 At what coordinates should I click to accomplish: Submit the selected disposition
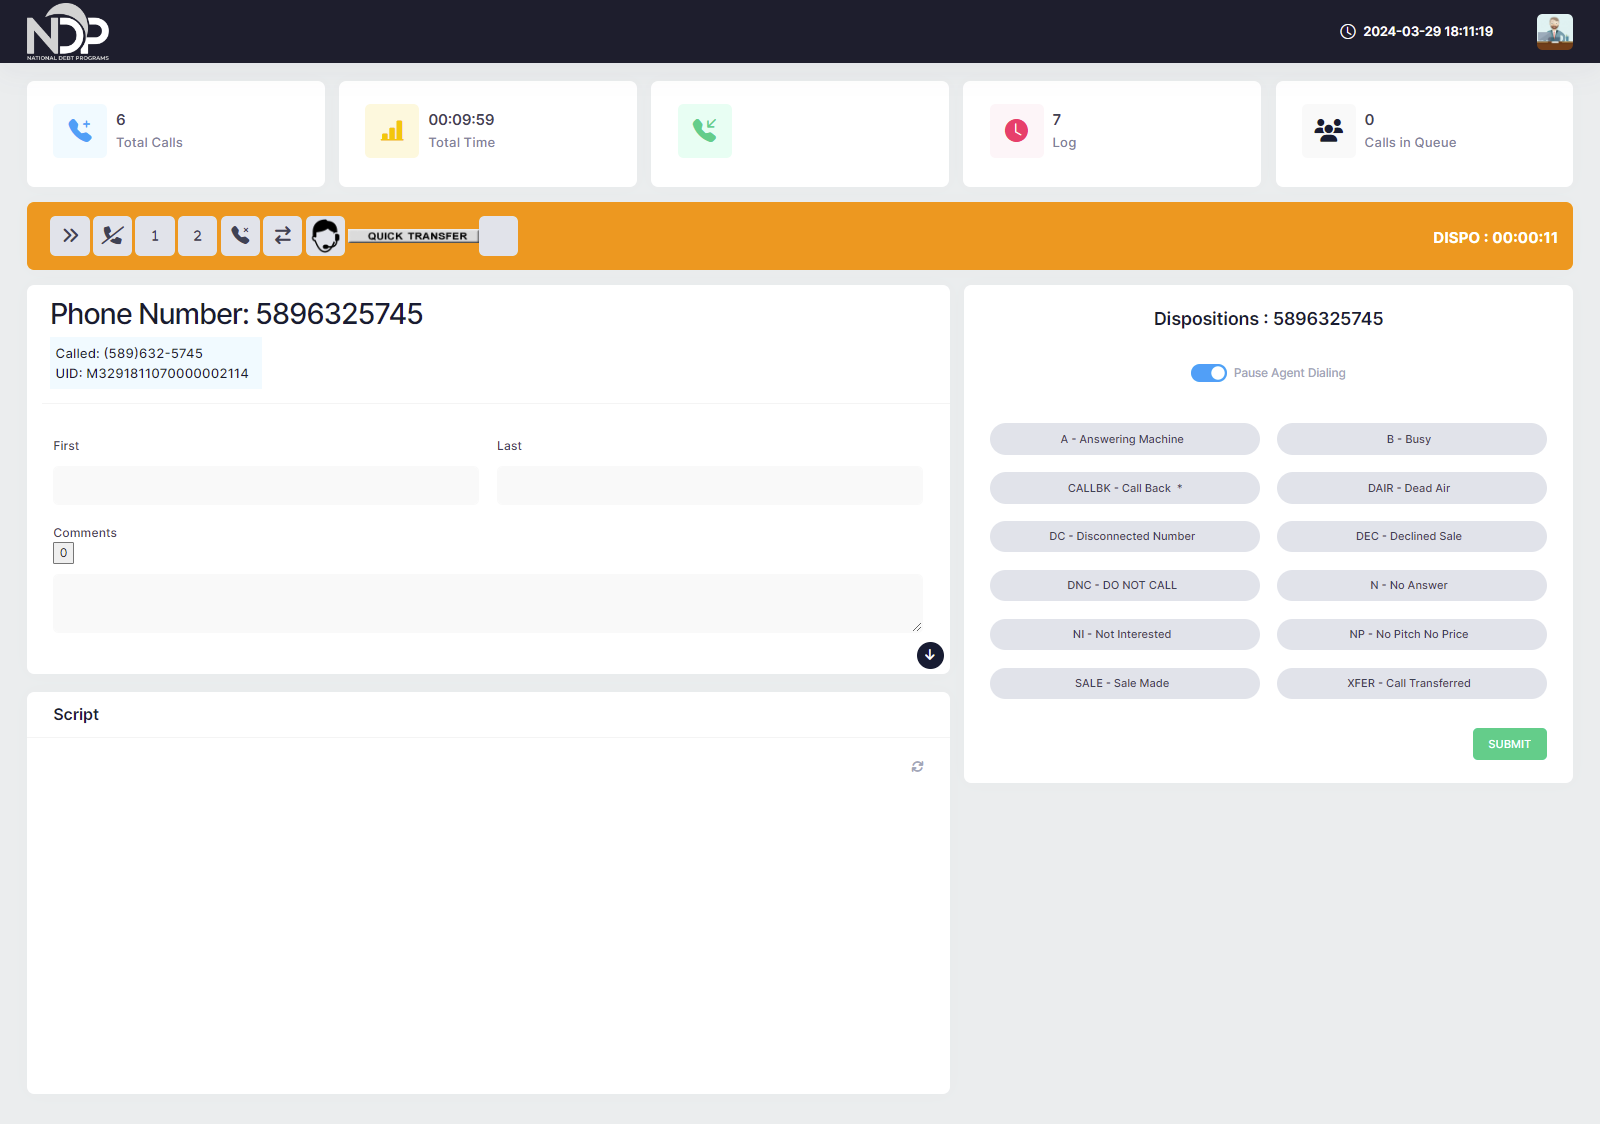(1509, 744)
